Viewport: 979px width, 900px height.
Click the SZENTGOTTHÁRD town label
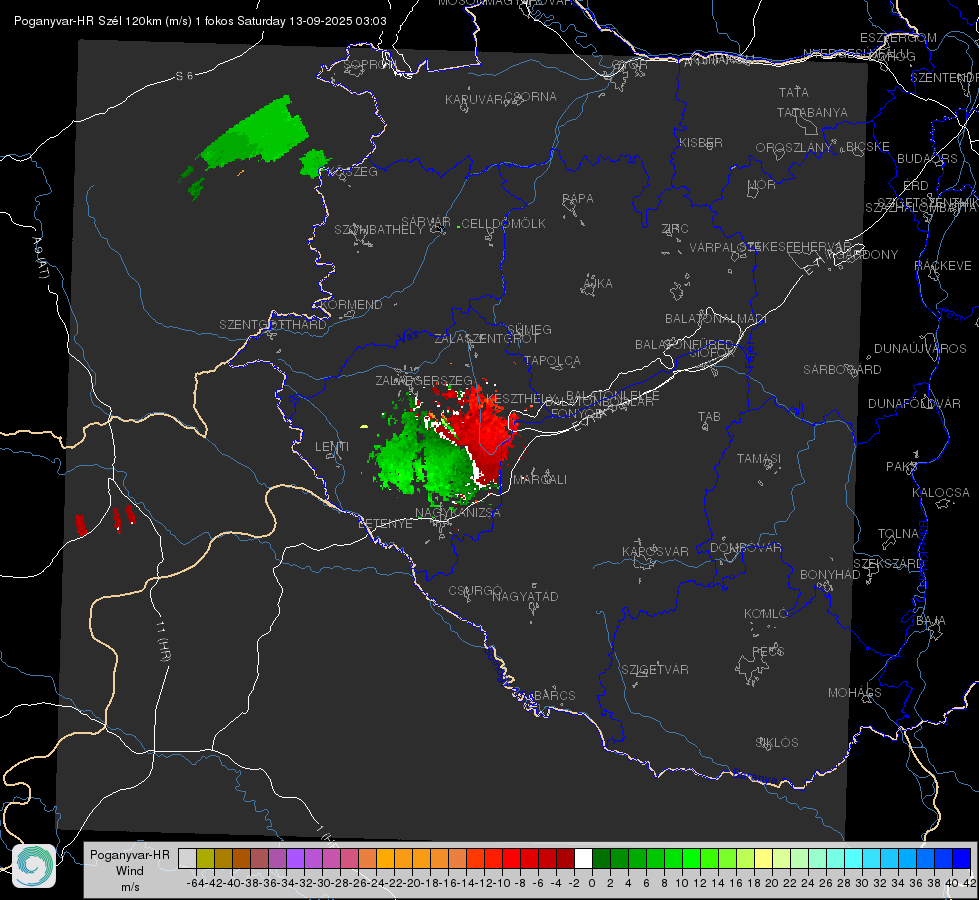tap(273, 325)
